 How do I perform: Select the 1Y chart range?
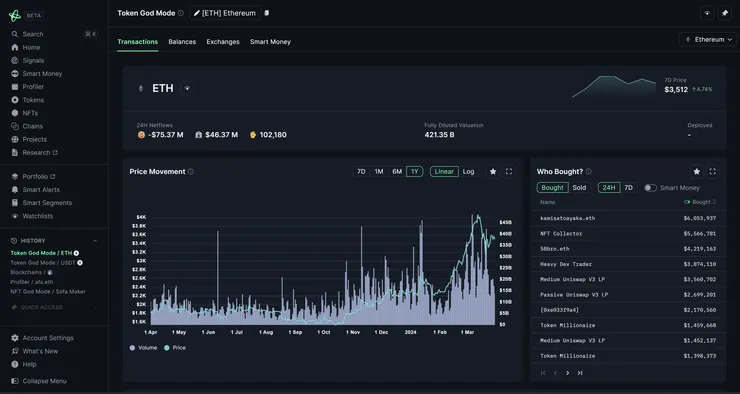point(415,172)
